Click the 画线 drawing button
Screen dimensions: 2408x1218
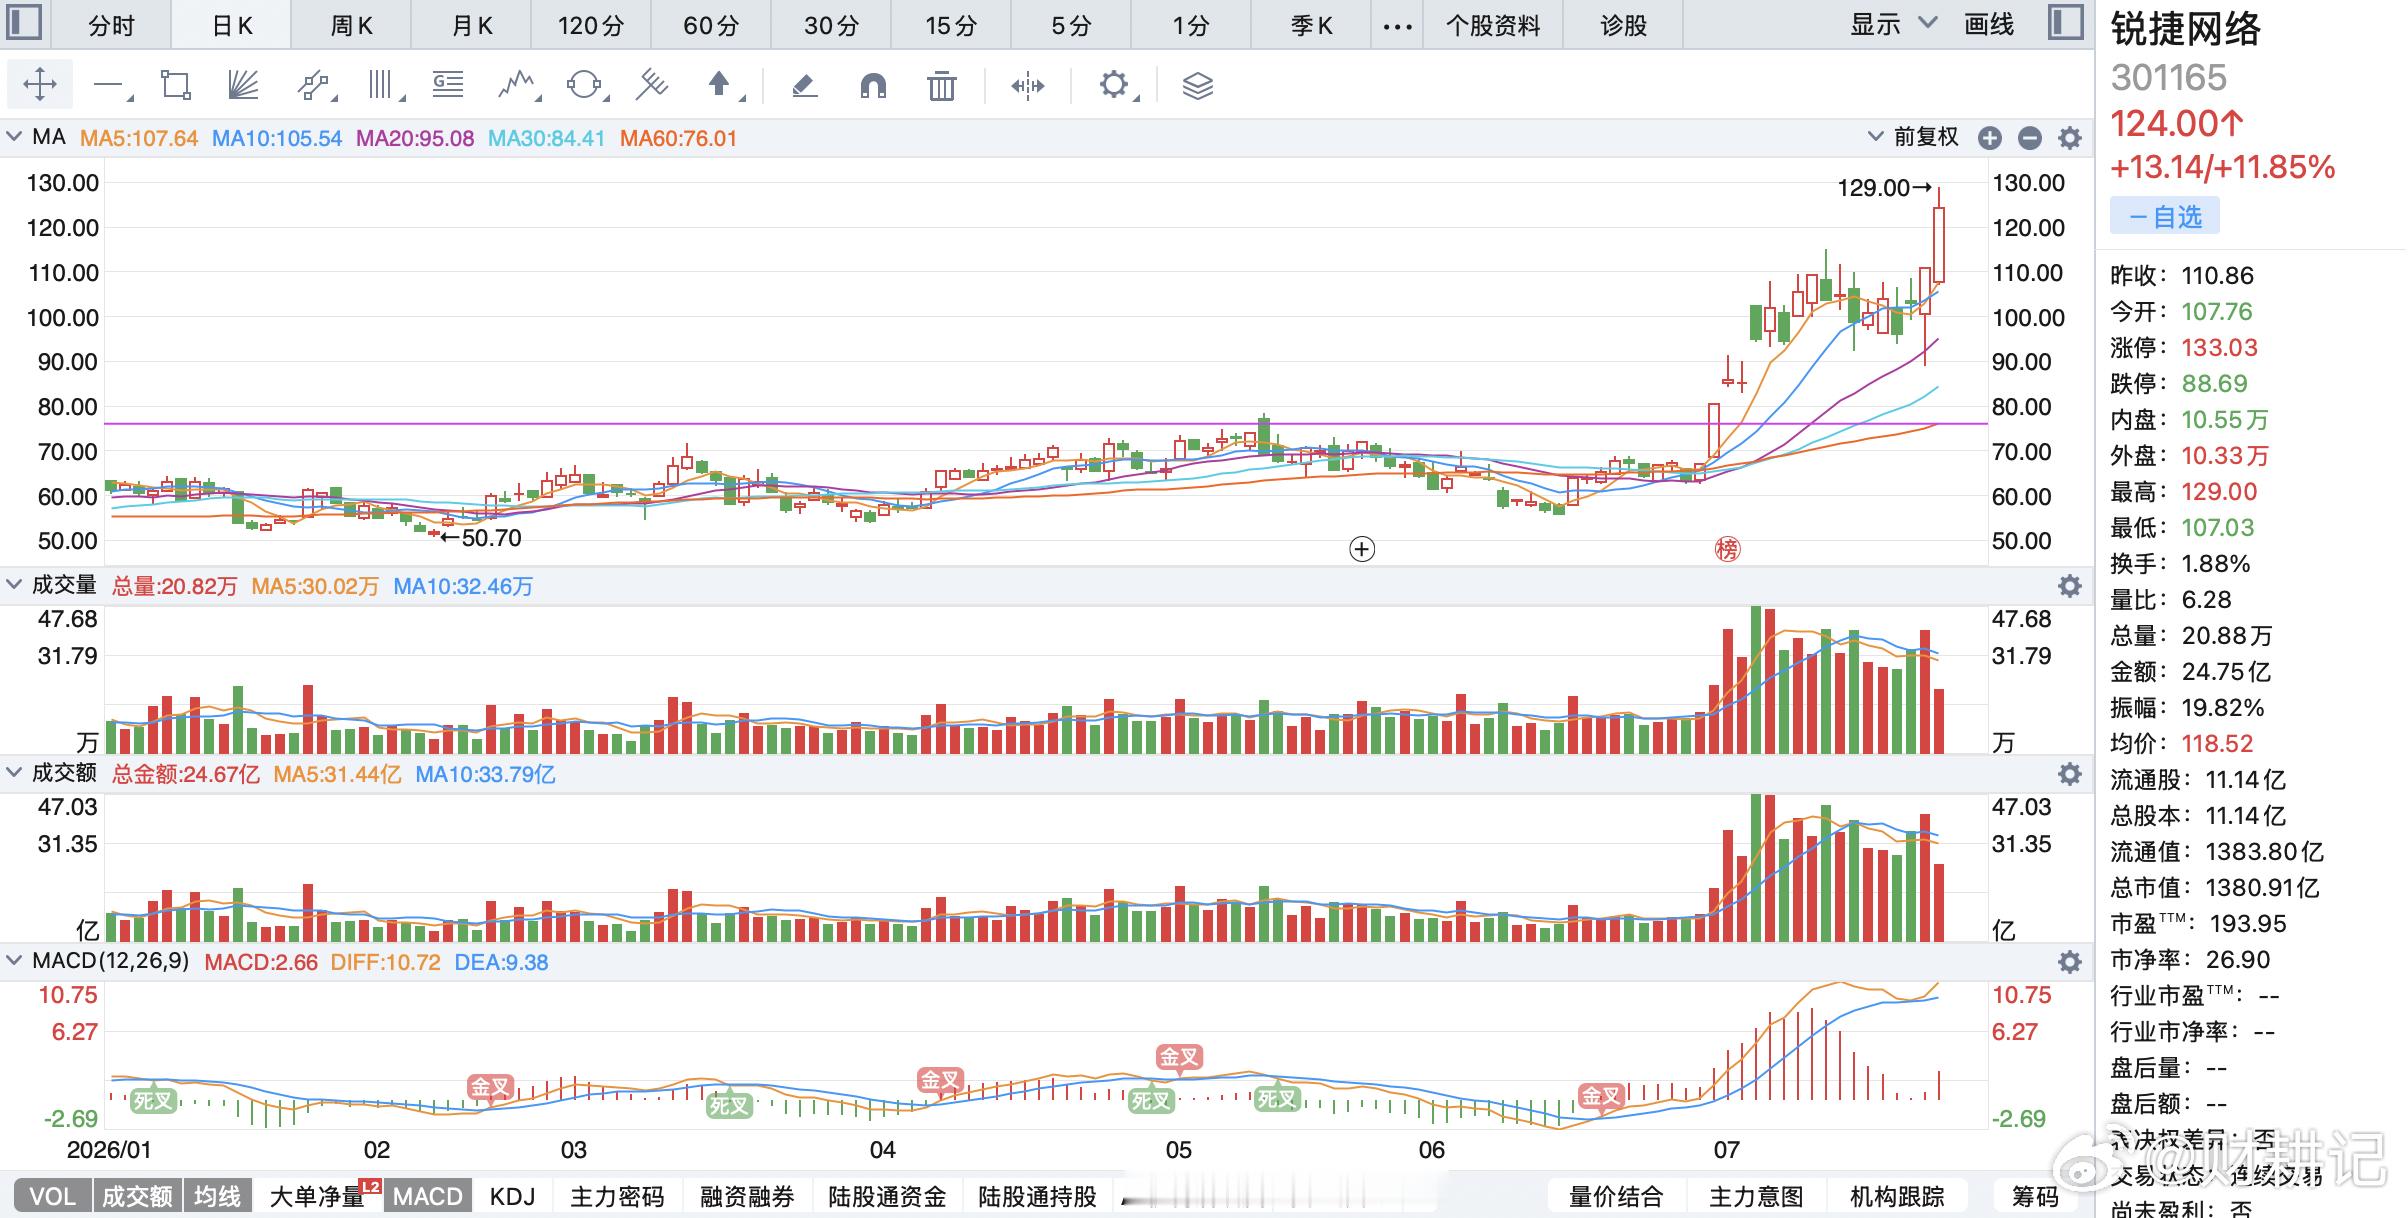click(x=1989, y=24)
